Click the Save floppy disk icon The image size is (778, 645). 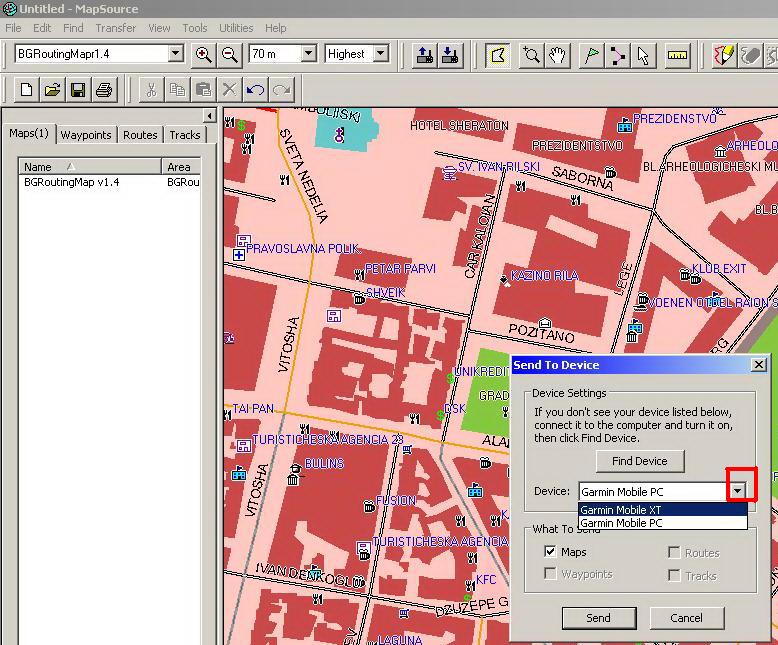[78, 90]
